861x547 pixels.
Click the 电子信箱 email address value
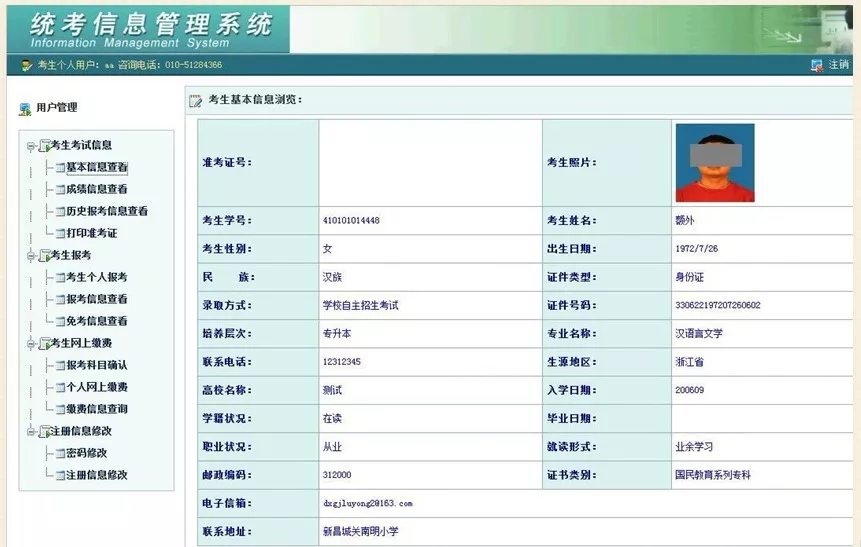tap(367, 503)
